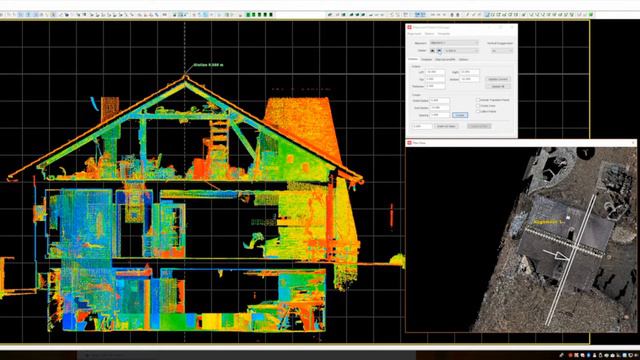Close the Plan View window
Viewport: 640px width, 360px height.
[633, 142]
